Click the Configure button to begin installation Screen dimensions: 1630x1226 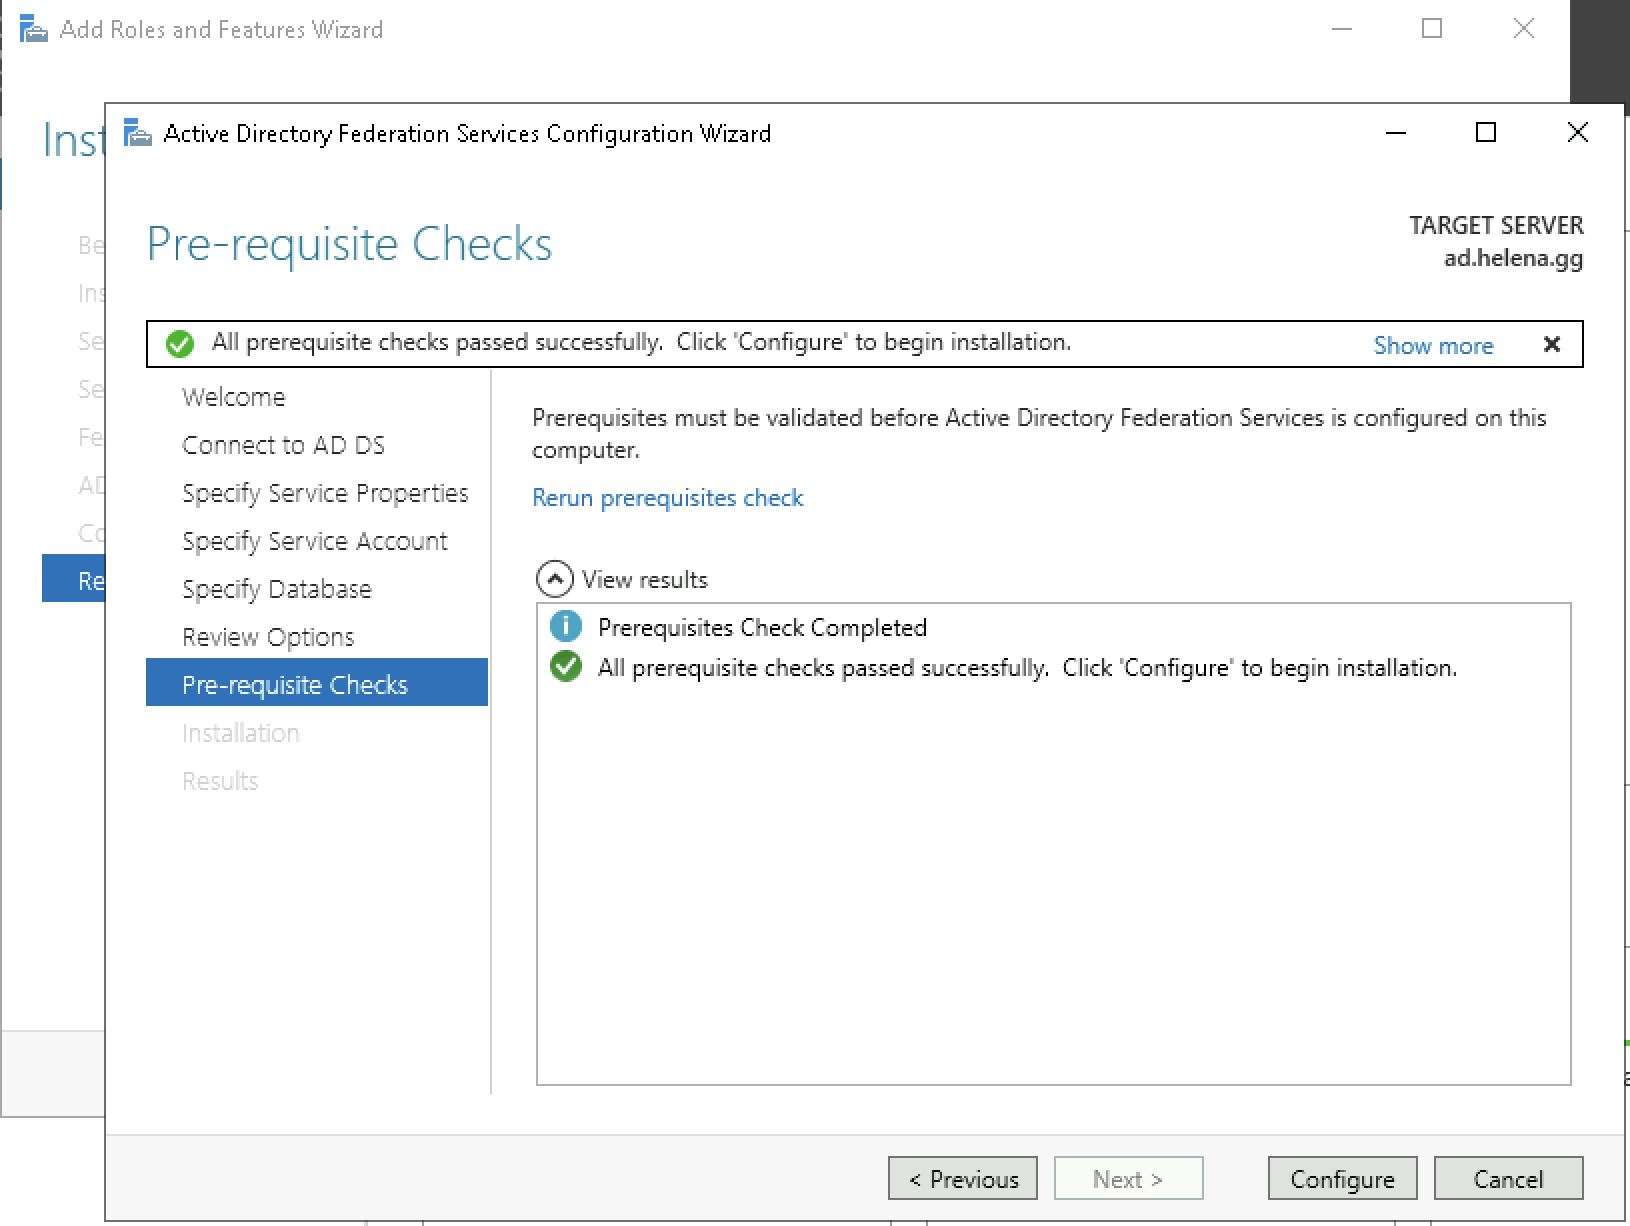pyautogui.click(x=1342, y=1179)
